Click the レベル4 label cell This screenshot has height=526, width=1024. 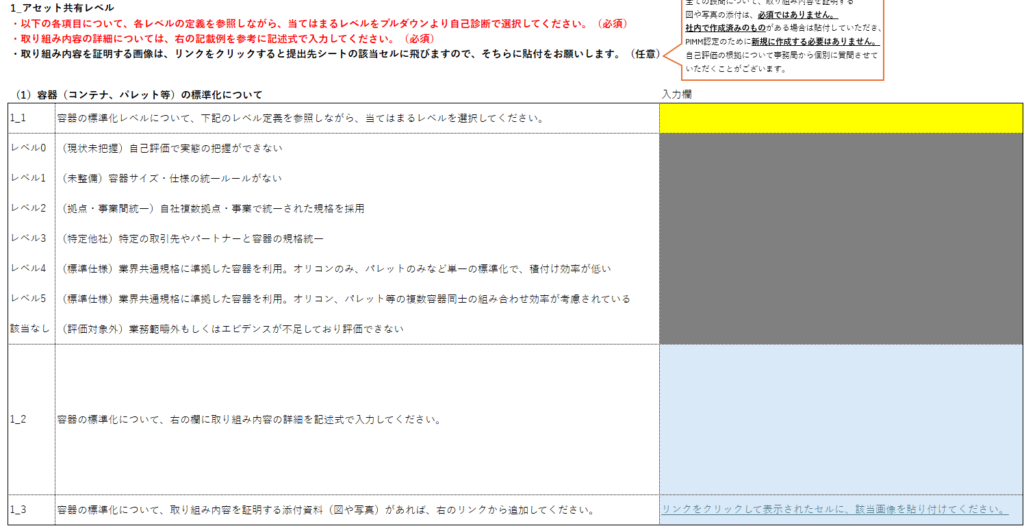(30, 268)
